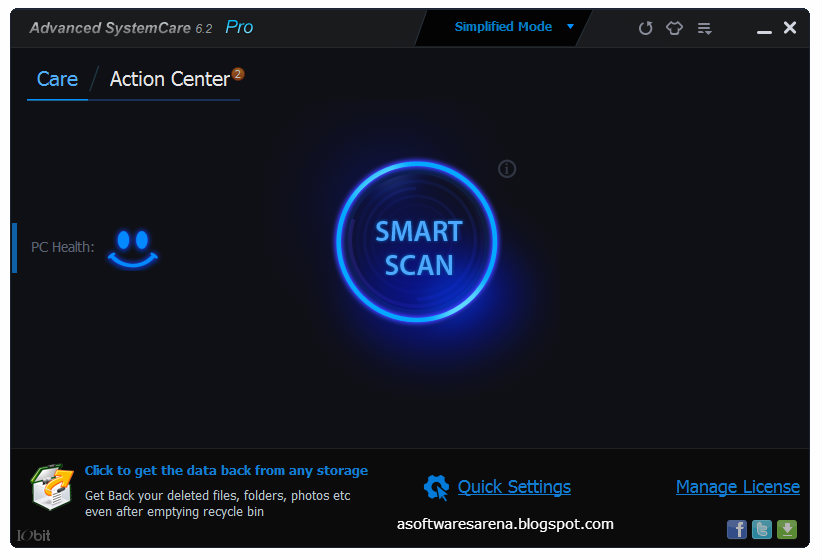The image size is (822, 560).
Task: Click the Quick Settings gear icon
Action: click(436, 487)
